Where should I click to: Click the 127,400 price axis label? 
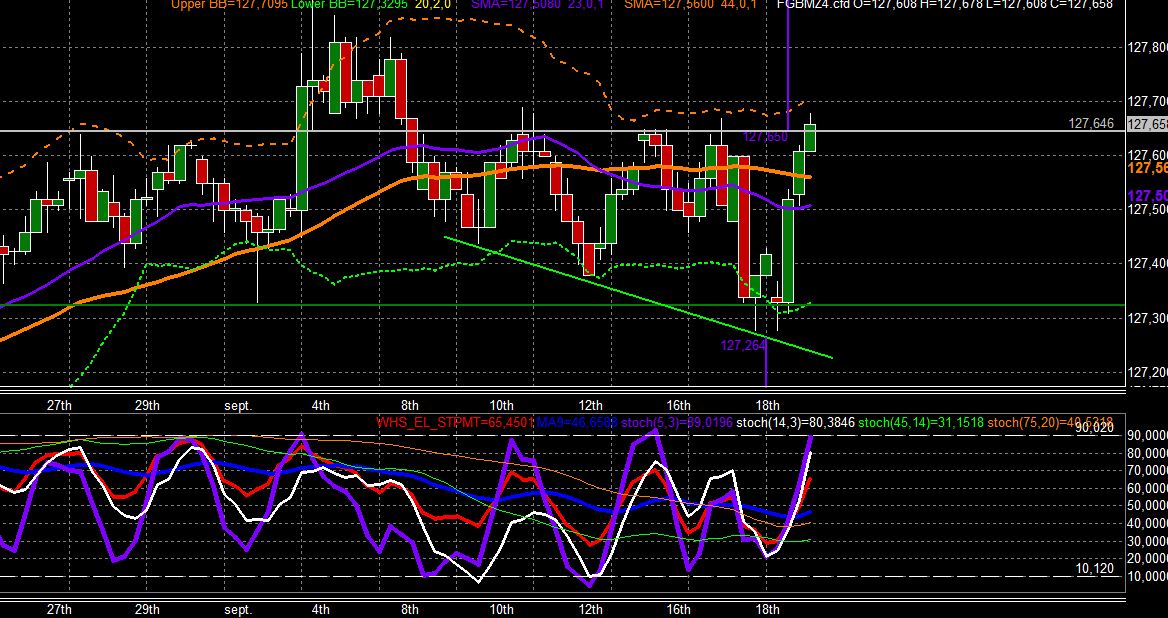(x=1148, y=264)
